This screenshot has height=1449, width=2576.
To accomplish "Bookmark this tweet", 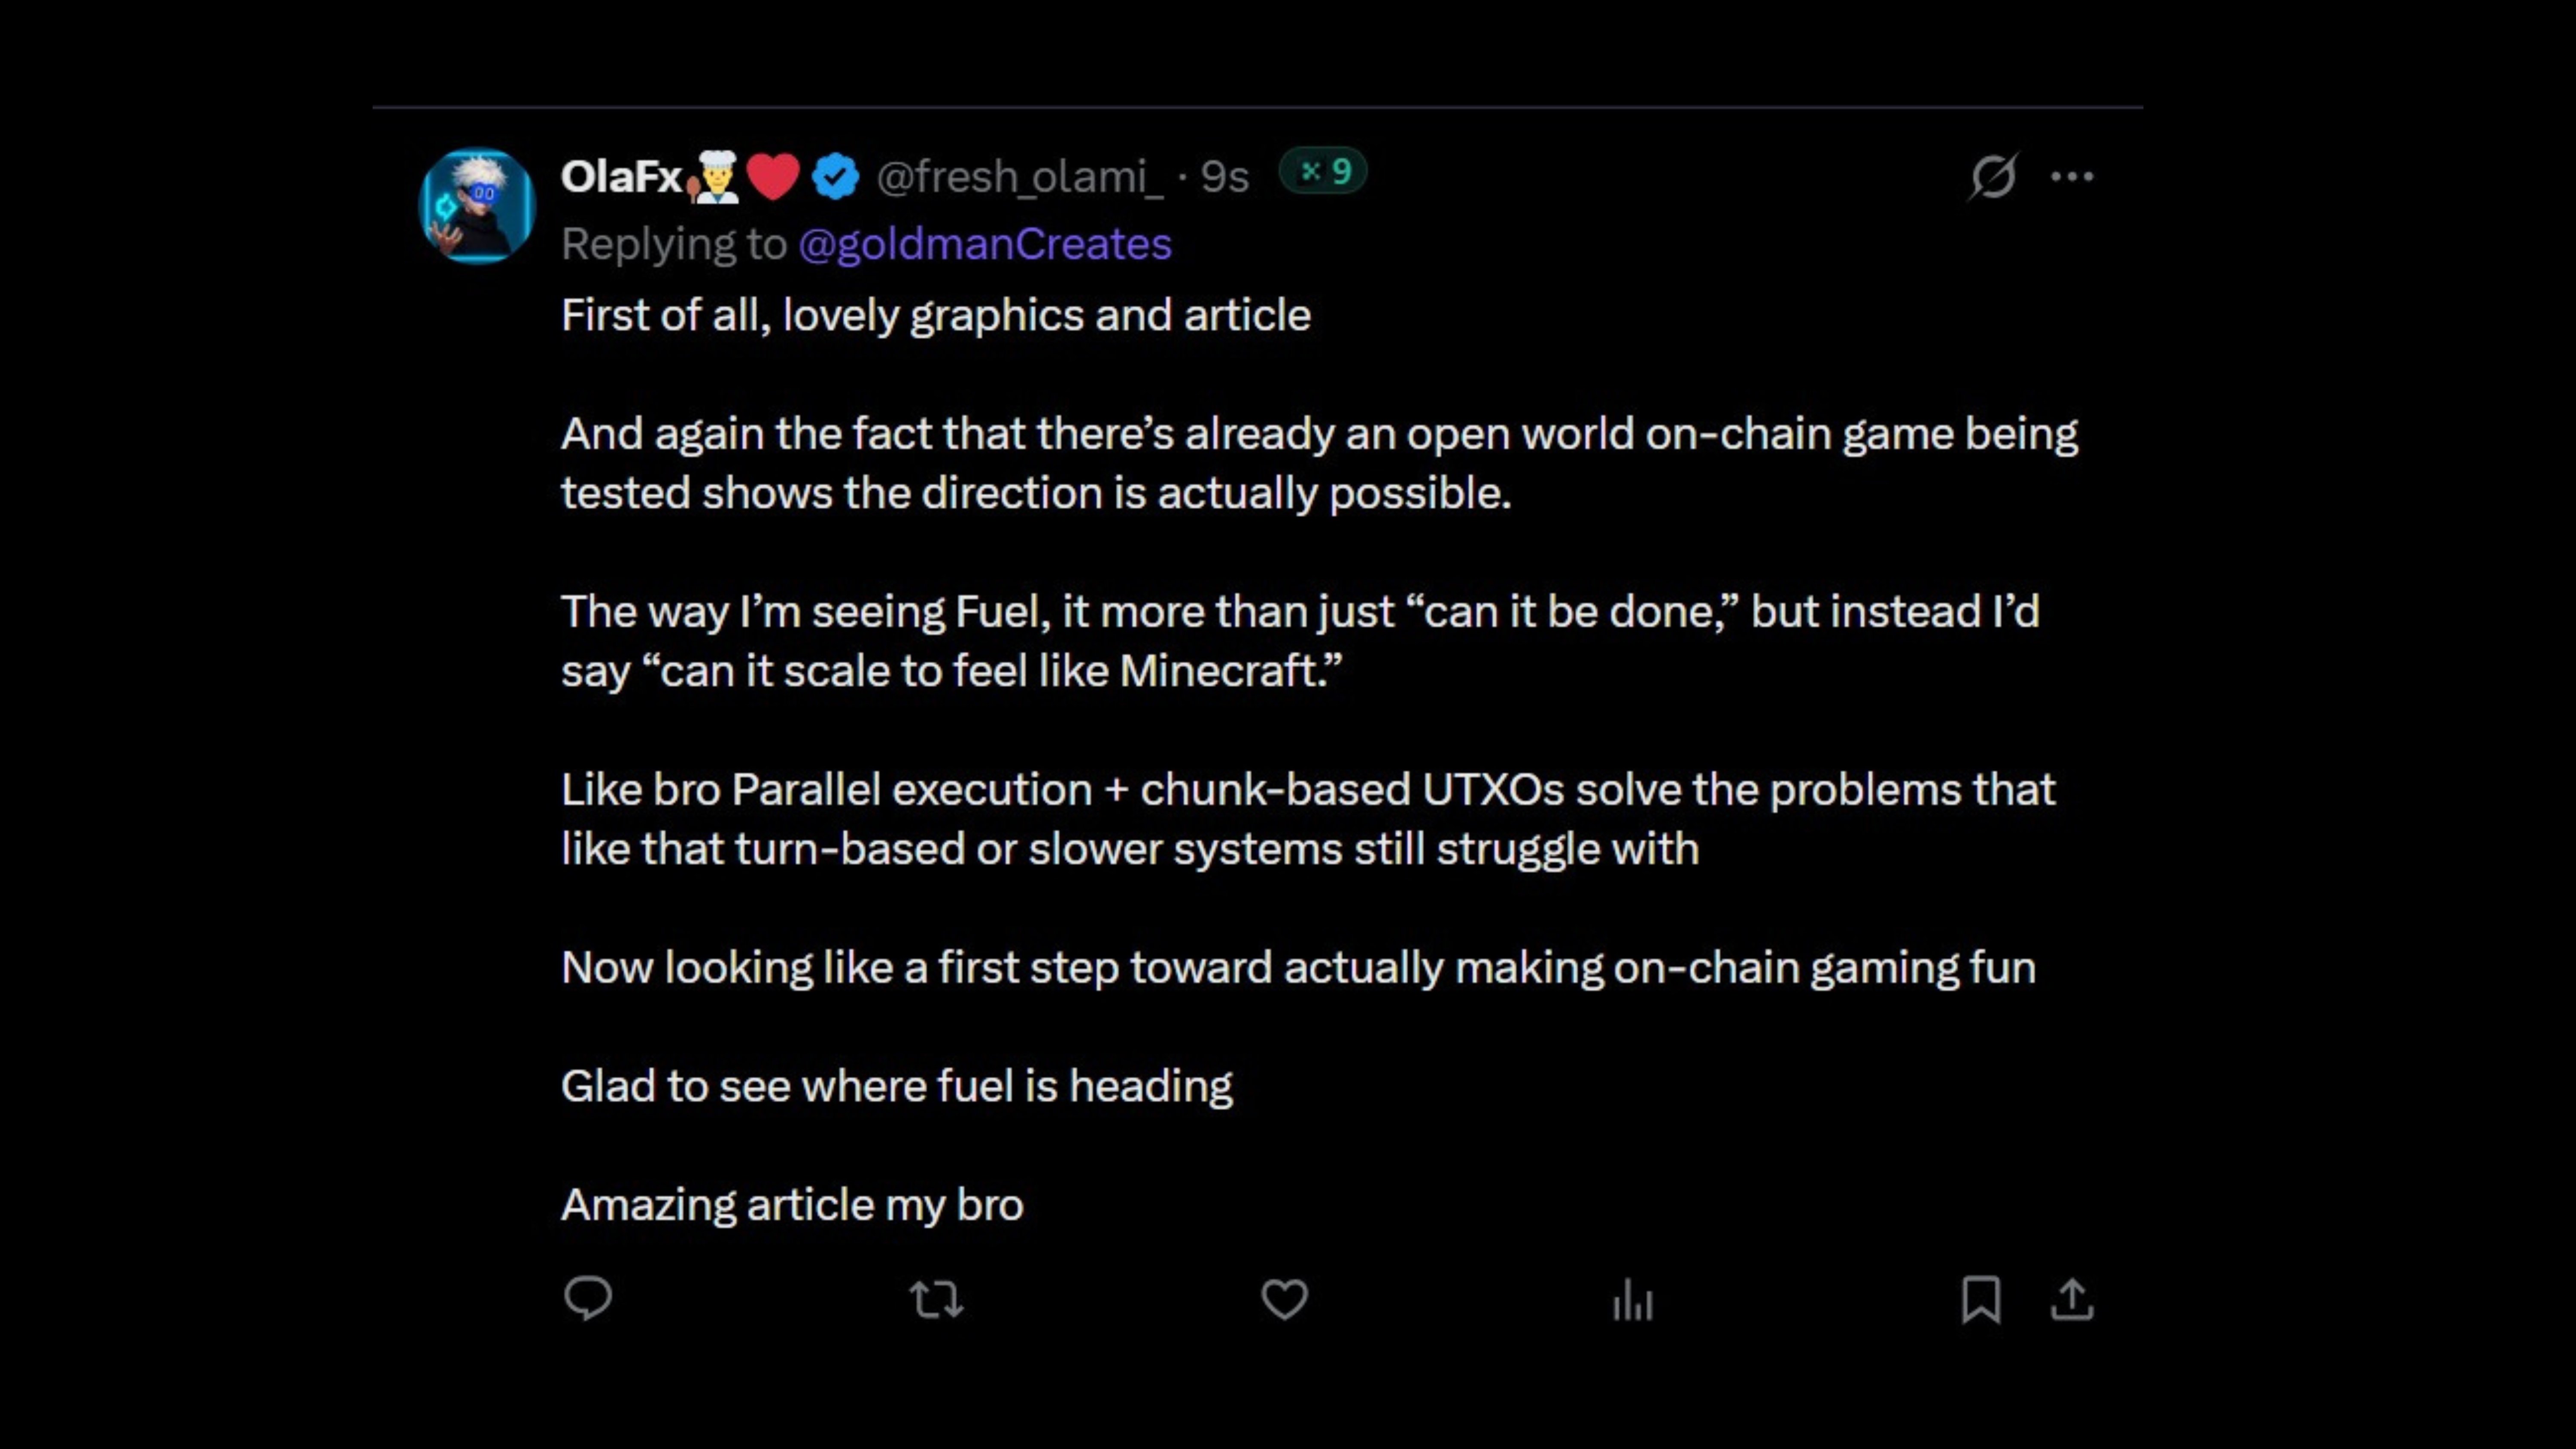I will click(x=1981, y=1300).
